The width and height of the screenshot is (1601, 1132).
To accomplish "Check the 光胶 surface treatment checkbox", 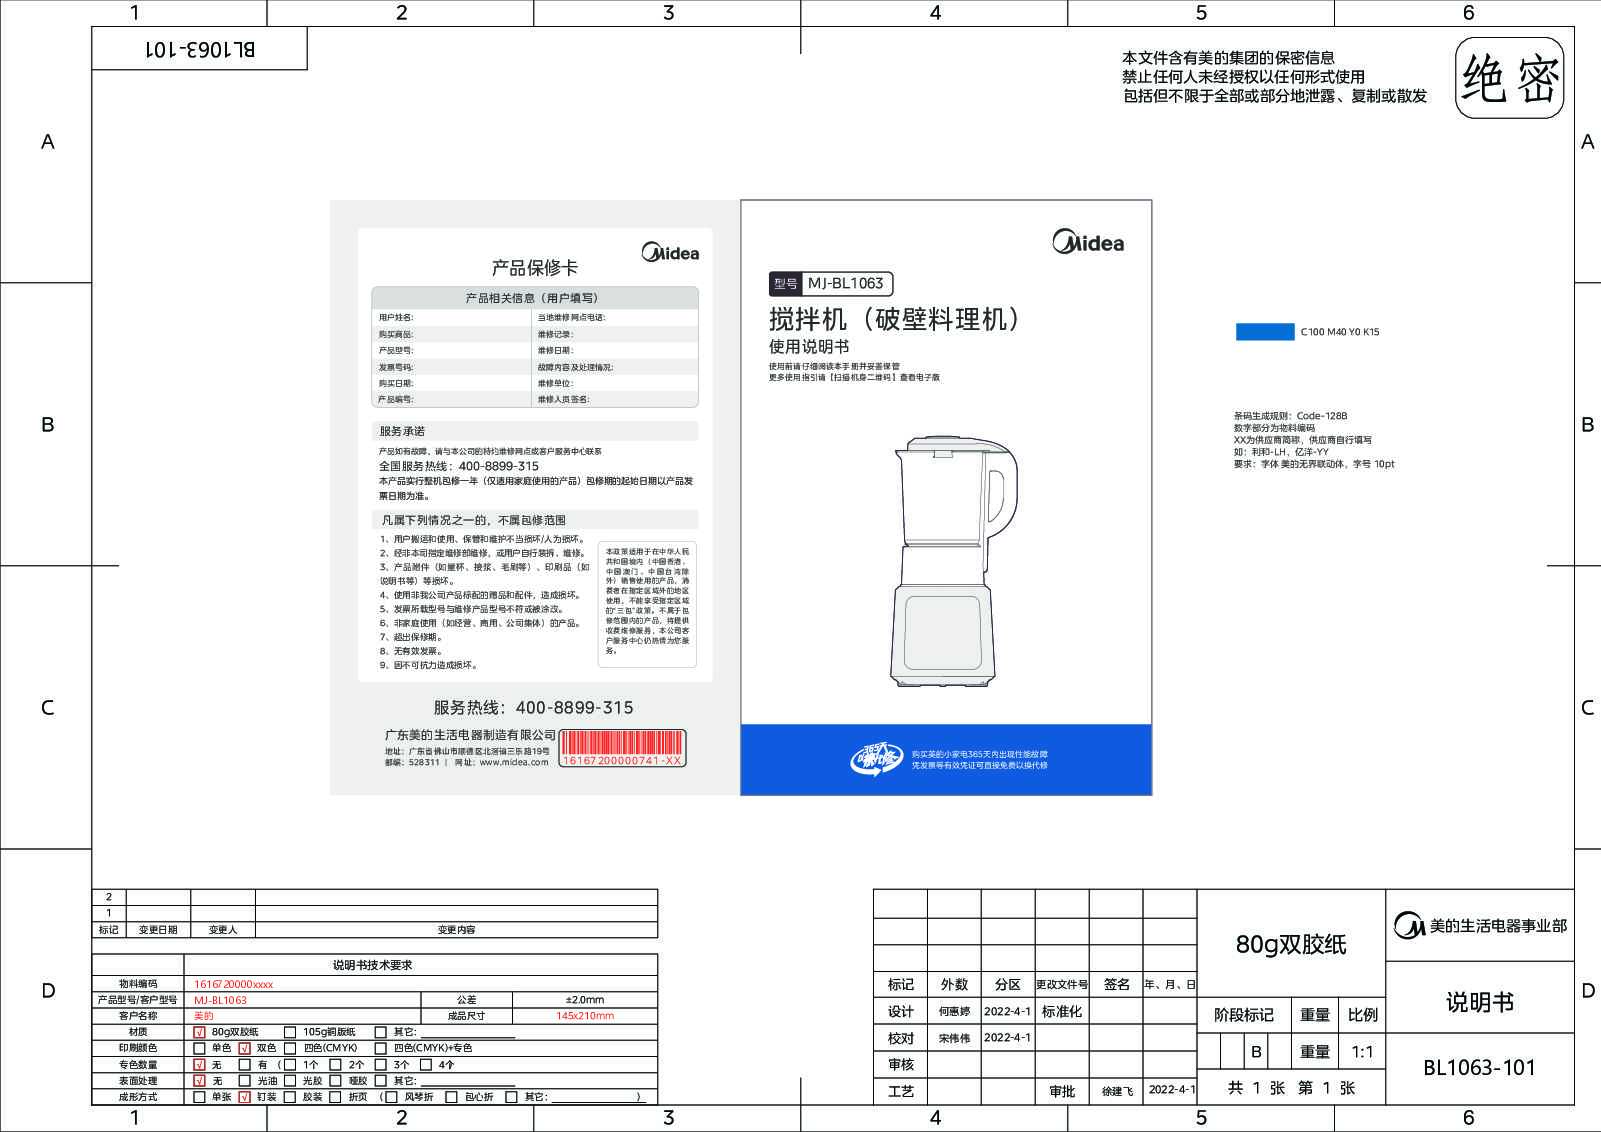I will point(290,1081).
